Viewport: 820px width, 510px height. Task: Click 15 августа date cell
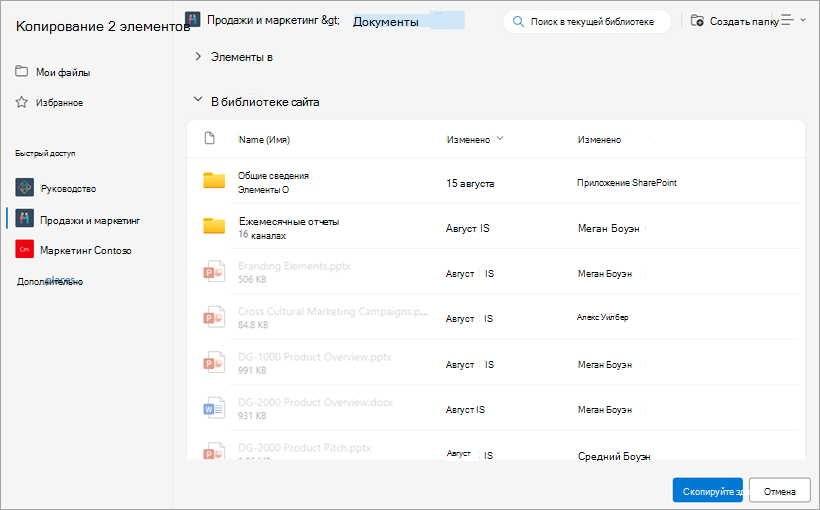[x=470, y=184]
